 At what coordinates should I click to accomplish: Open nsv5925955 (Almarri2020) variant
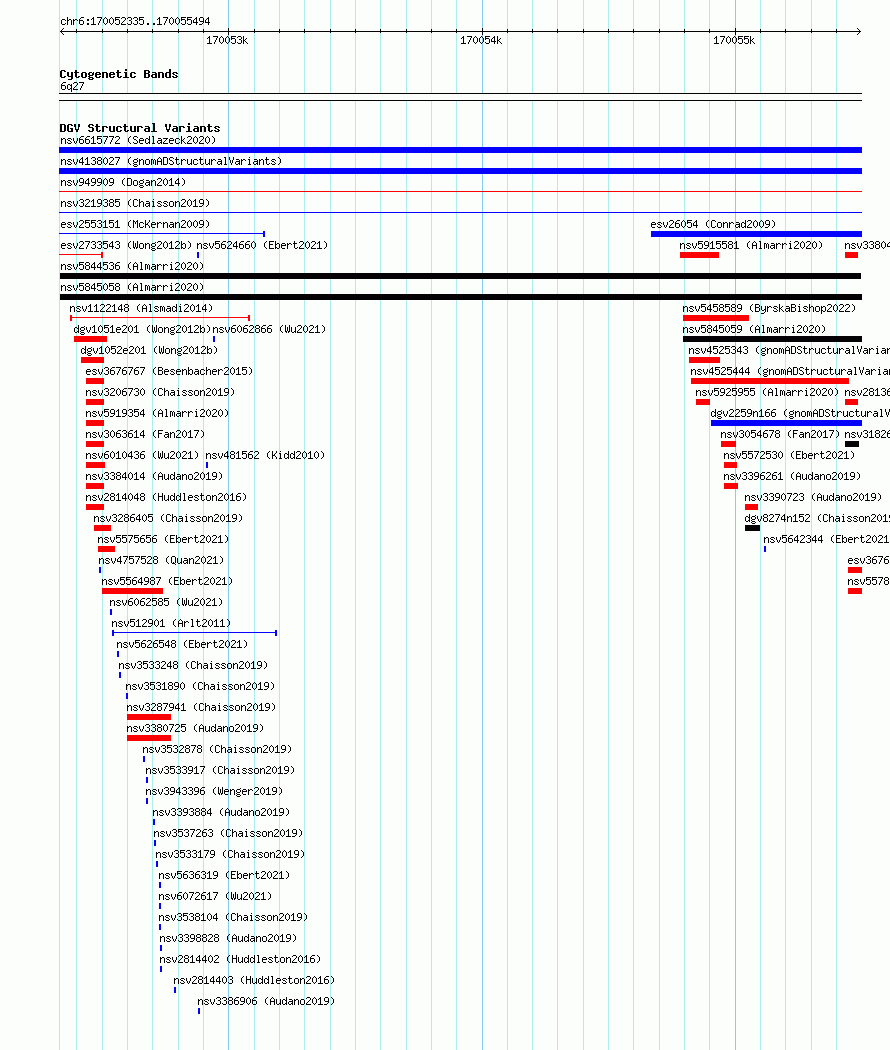point(767,392)
